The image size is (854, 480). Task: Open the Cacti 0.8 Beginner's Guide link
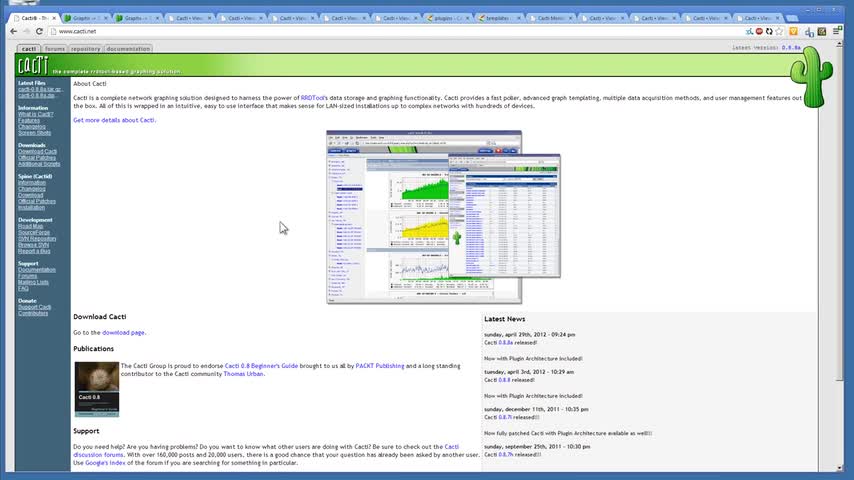pos(261,366)
